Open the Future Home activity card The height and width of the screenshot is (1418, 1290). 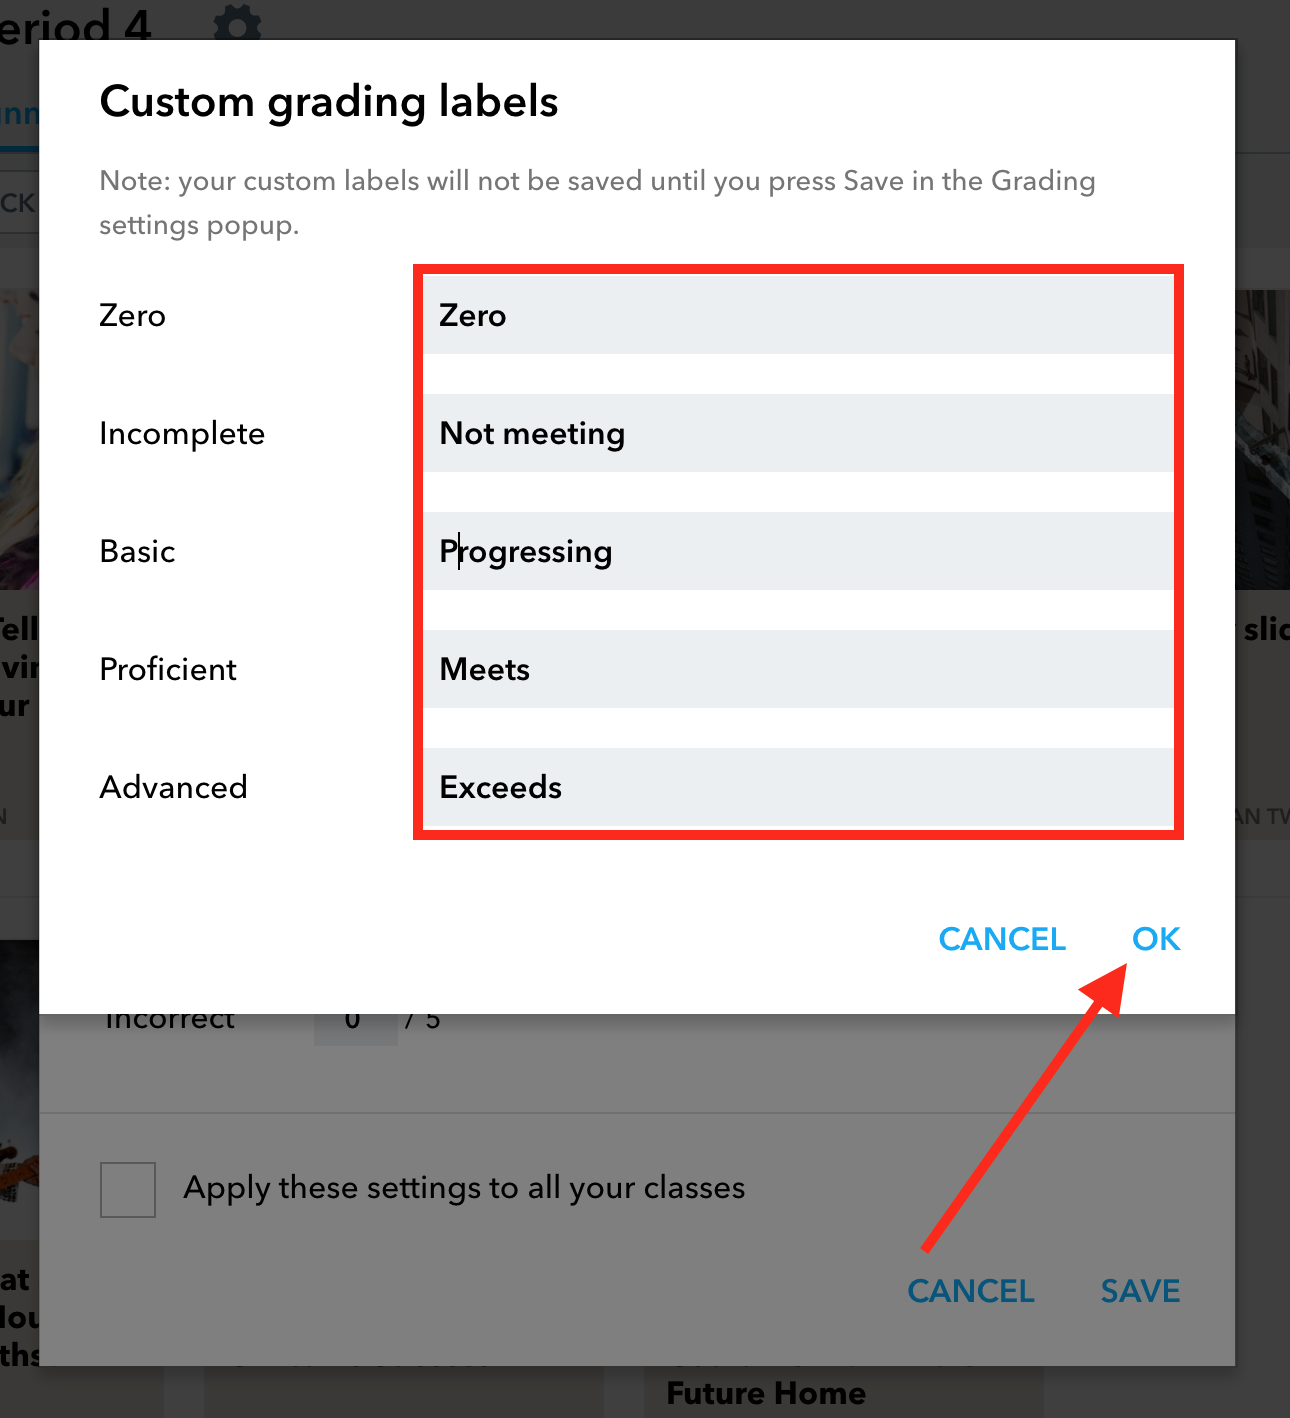tap(766, 1393)
